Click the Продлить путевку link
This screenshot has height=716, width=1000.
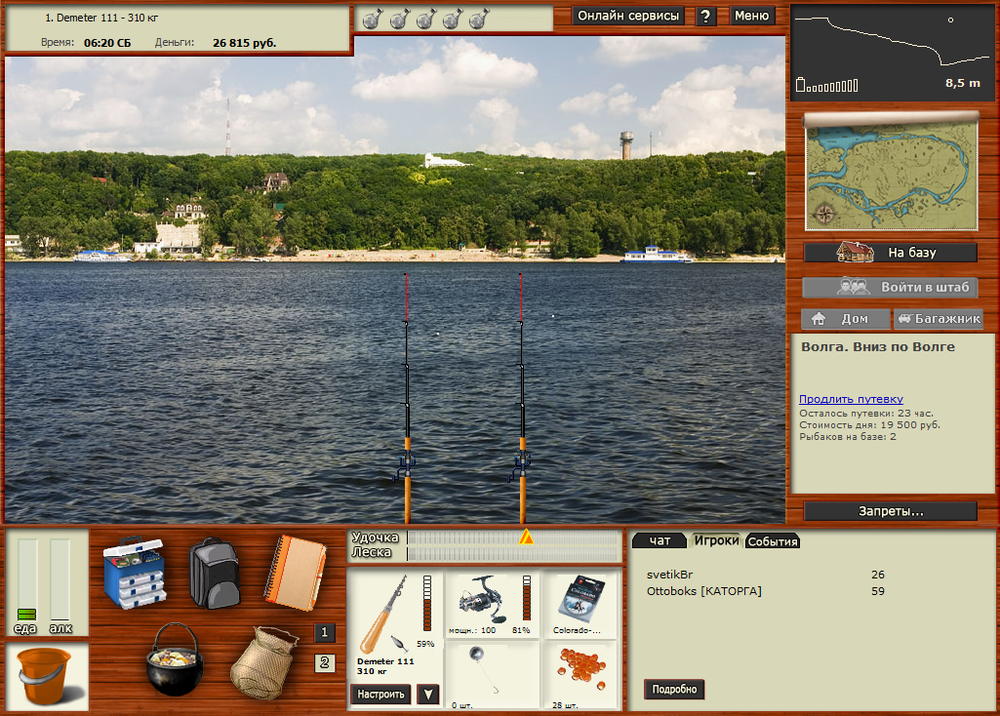click(x=851, y=399)
